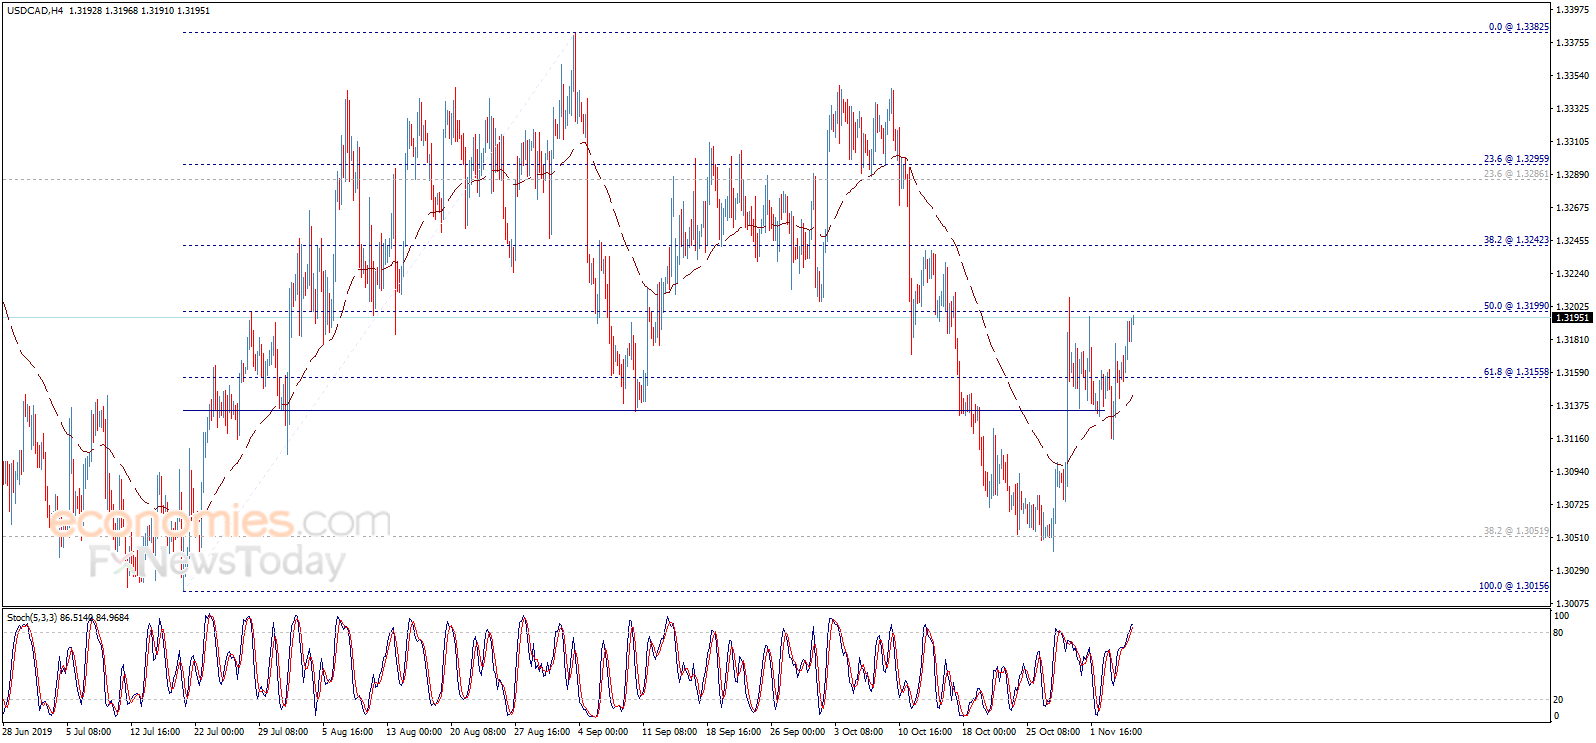Image resolution: width=1596 pixels, height=743 pixels.
Task: Select the '5 Aug 16:00' time label
Action: coord(347,732)
